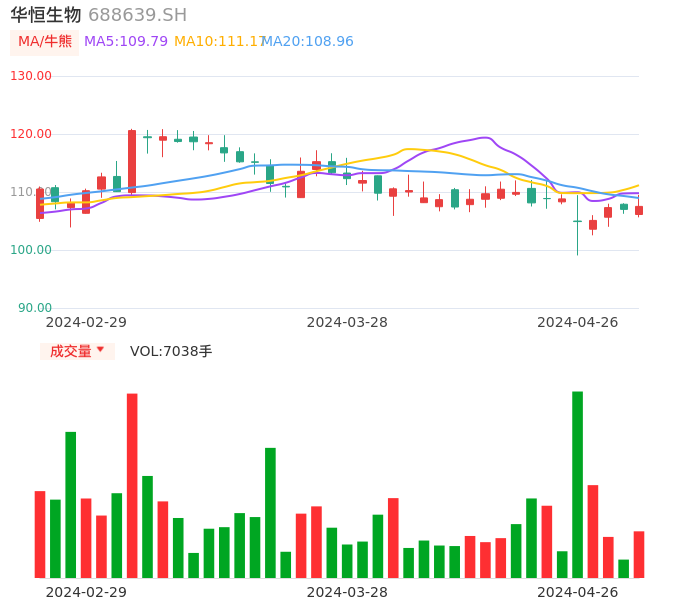Click the 130.00 price axis label
686x606 pixels.
[x=31, y=76]
